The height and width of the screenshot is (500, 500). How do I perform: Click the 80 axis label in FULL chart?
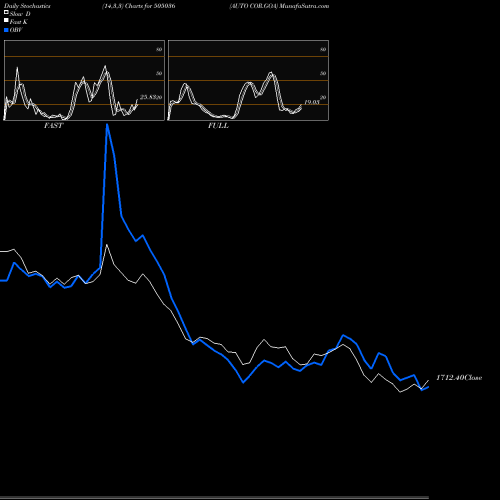point(323,49)
